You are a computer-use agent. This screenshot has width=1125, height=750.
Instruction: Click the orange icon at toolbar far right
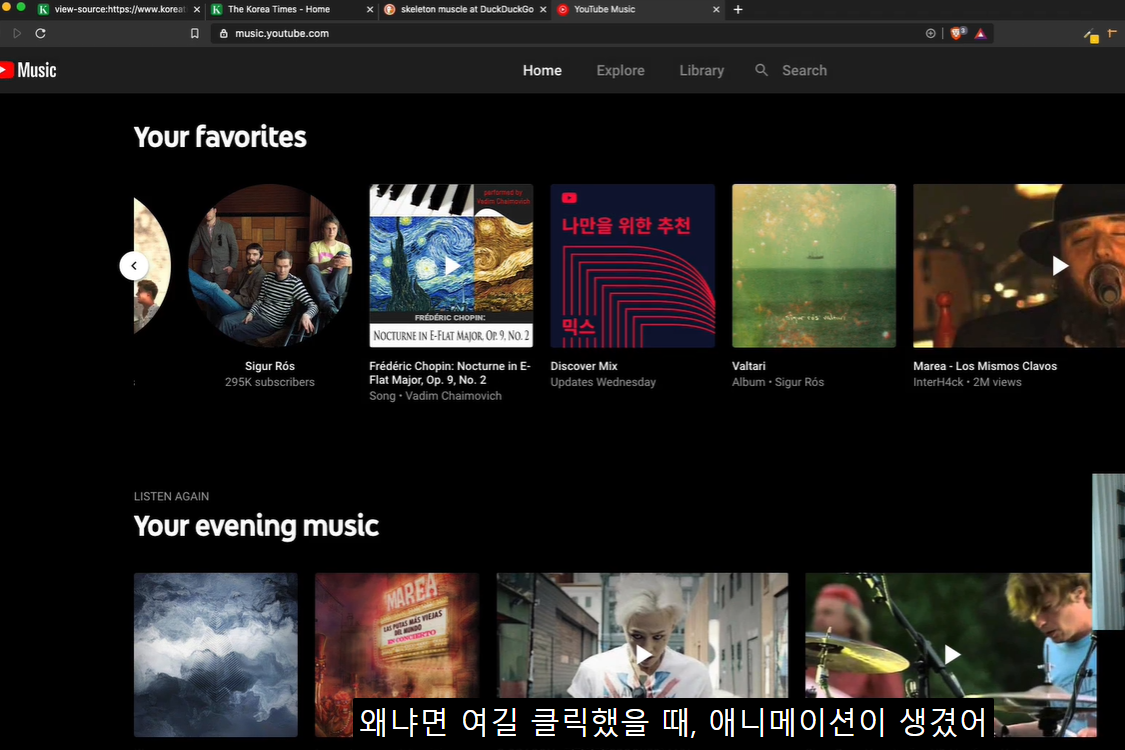click(x=1112, y=33)
